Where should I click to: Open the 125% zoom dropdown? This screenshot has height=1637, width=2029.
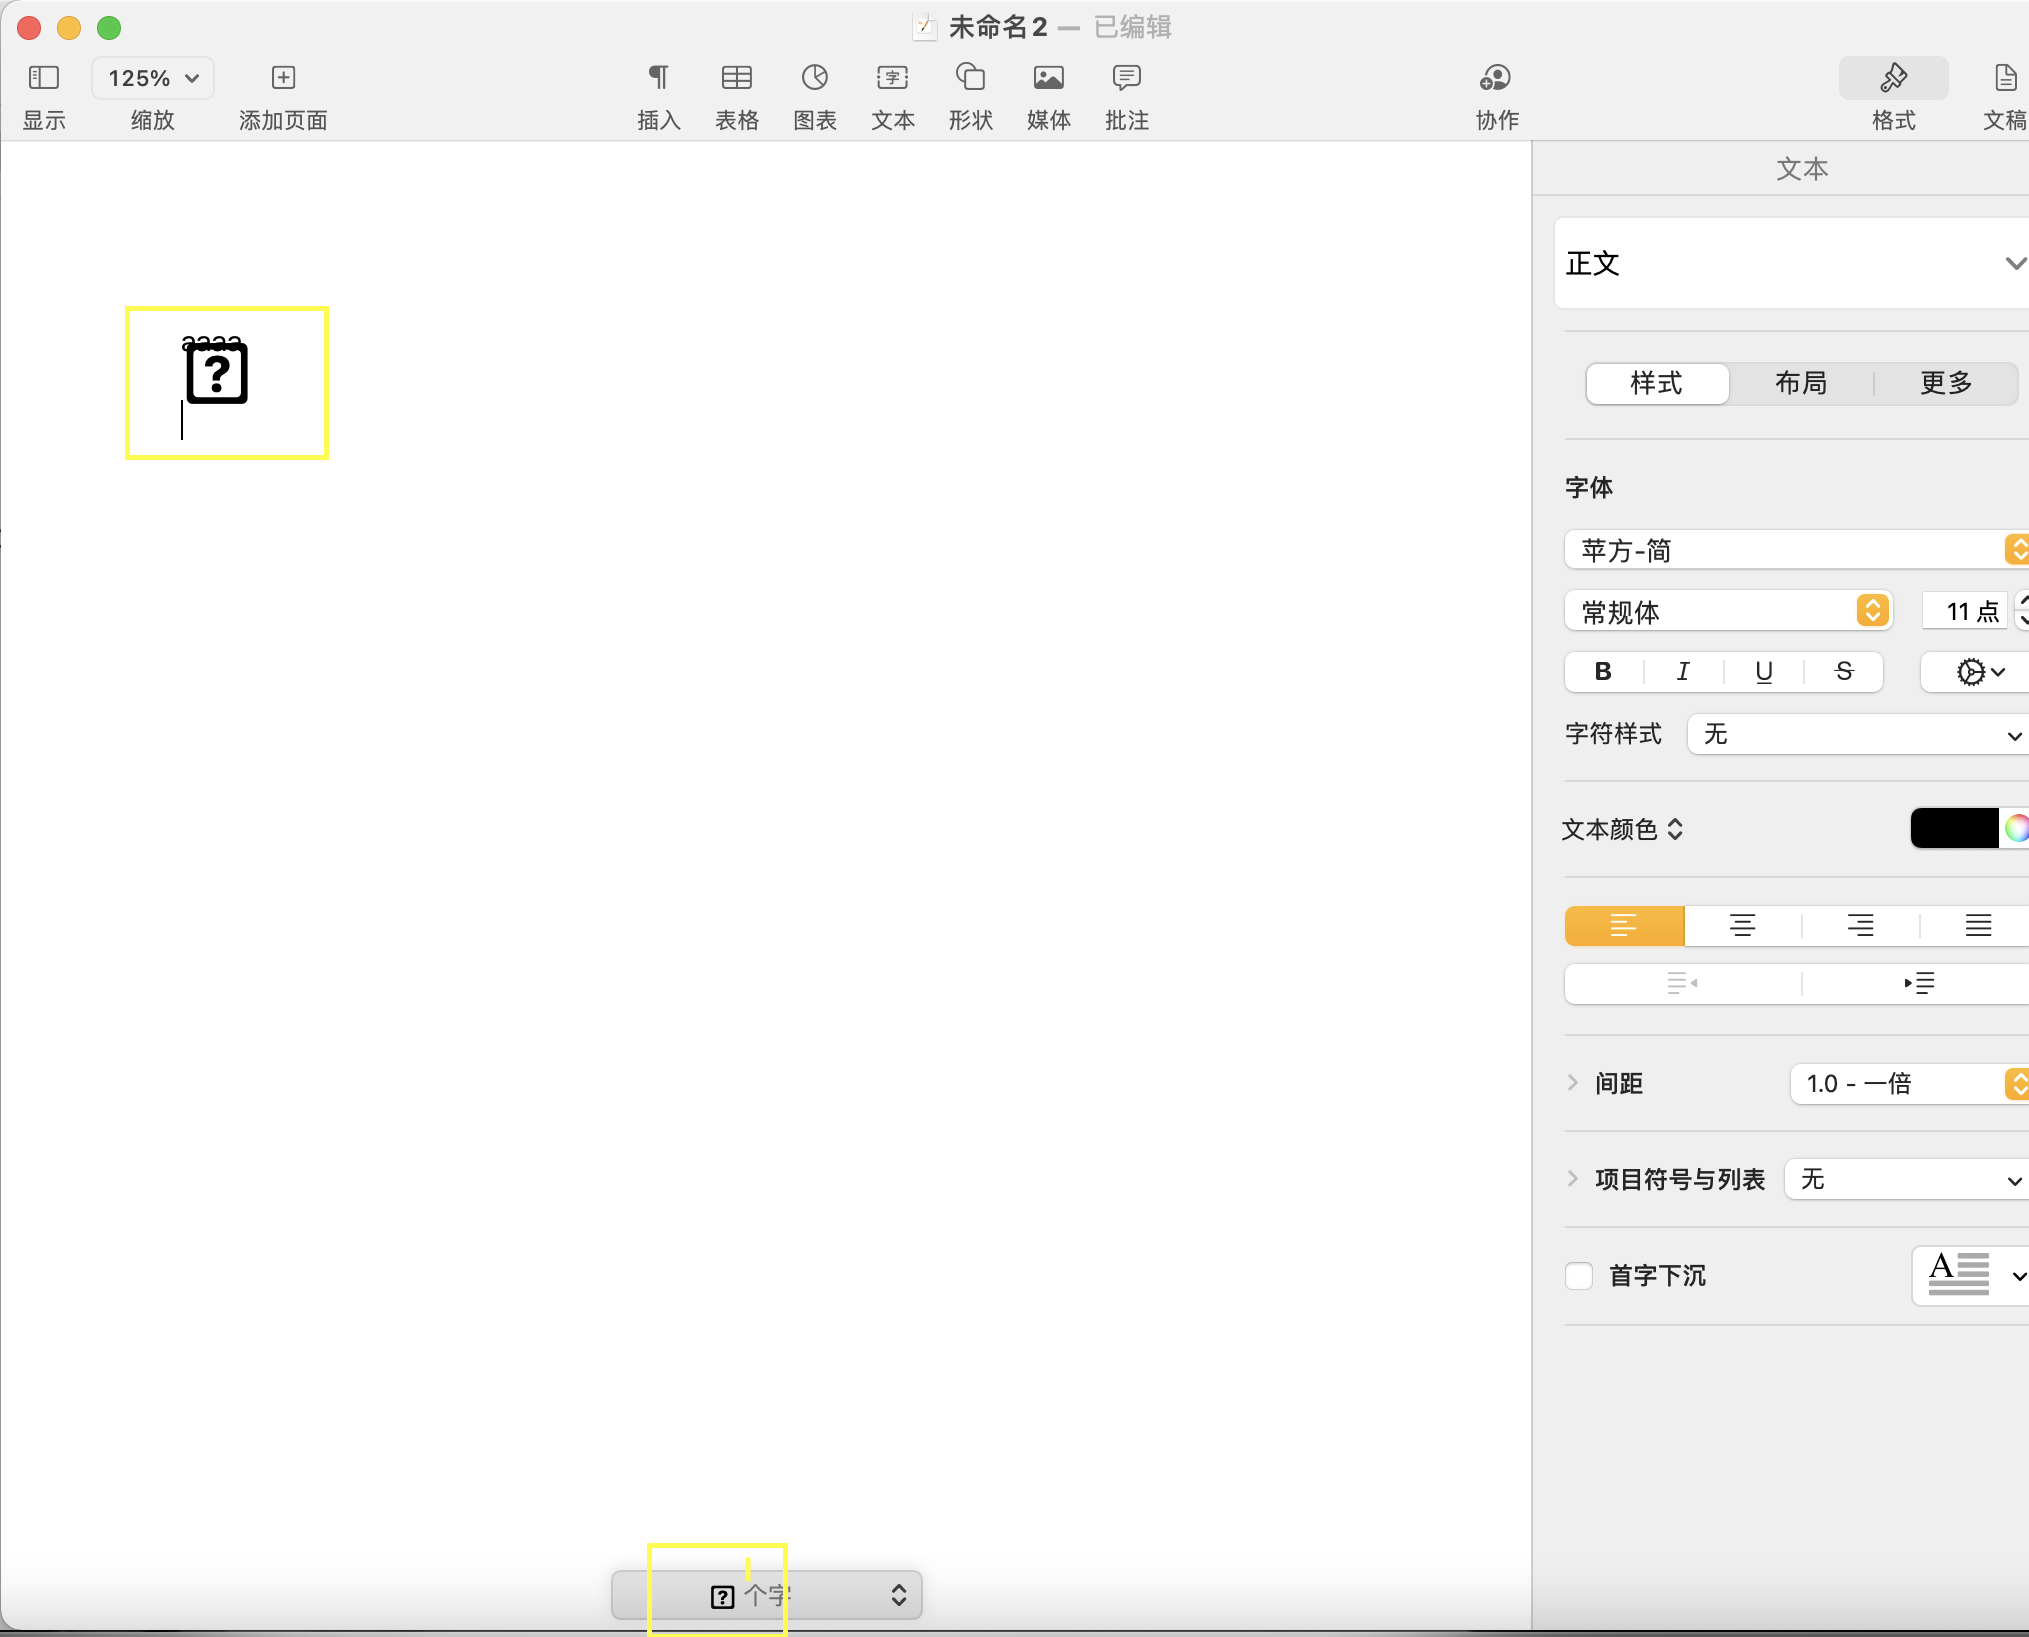(x=153, y=78)
